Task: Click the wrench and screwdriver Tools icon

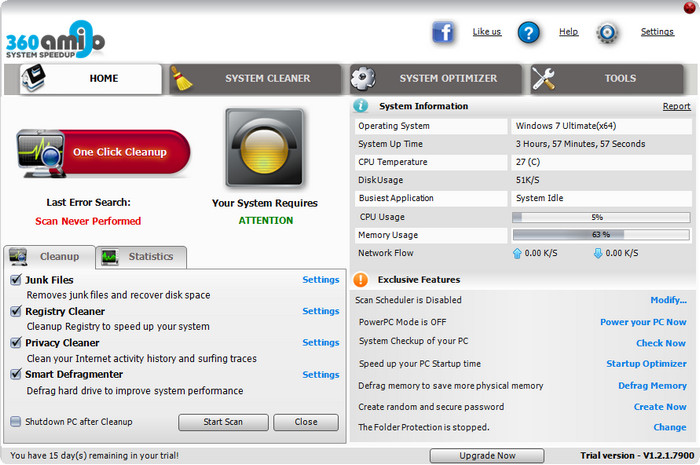Action: [543, 79]
